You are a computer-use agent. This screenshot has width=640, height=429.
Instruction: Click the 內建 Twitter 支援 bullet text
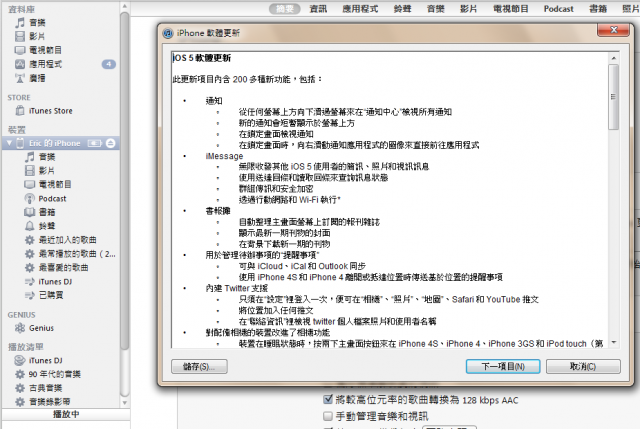(x=237, y=288)
